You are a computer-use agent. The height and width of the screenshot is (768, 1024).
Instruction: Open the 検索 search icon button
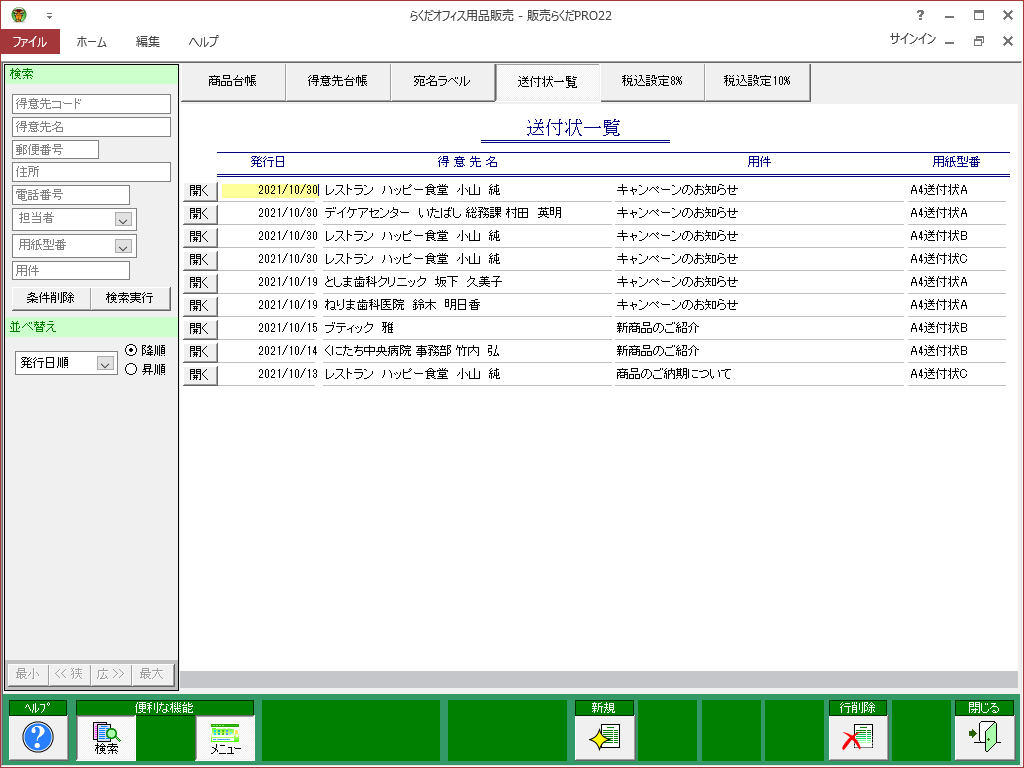pos(106,737)
